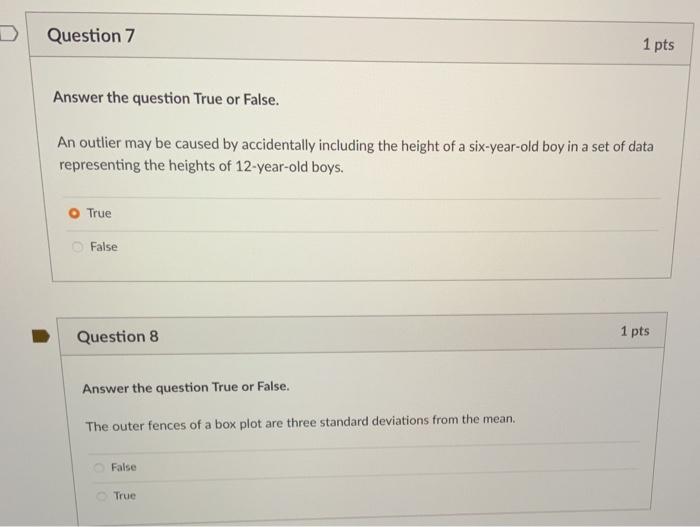Choose the False radio button in Question 8

click(98, 467)
